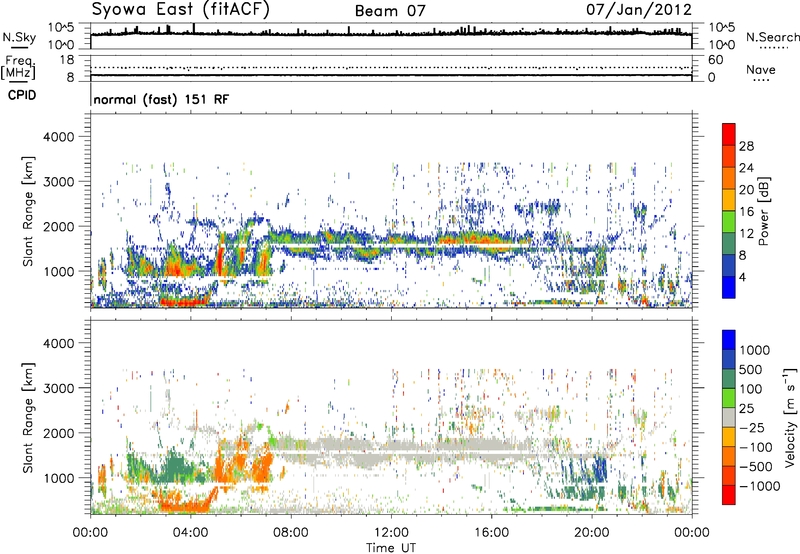This screenshot has width=800, height=554.
Task: Click the 'Time UT' axis title
Action: point(391,548)
